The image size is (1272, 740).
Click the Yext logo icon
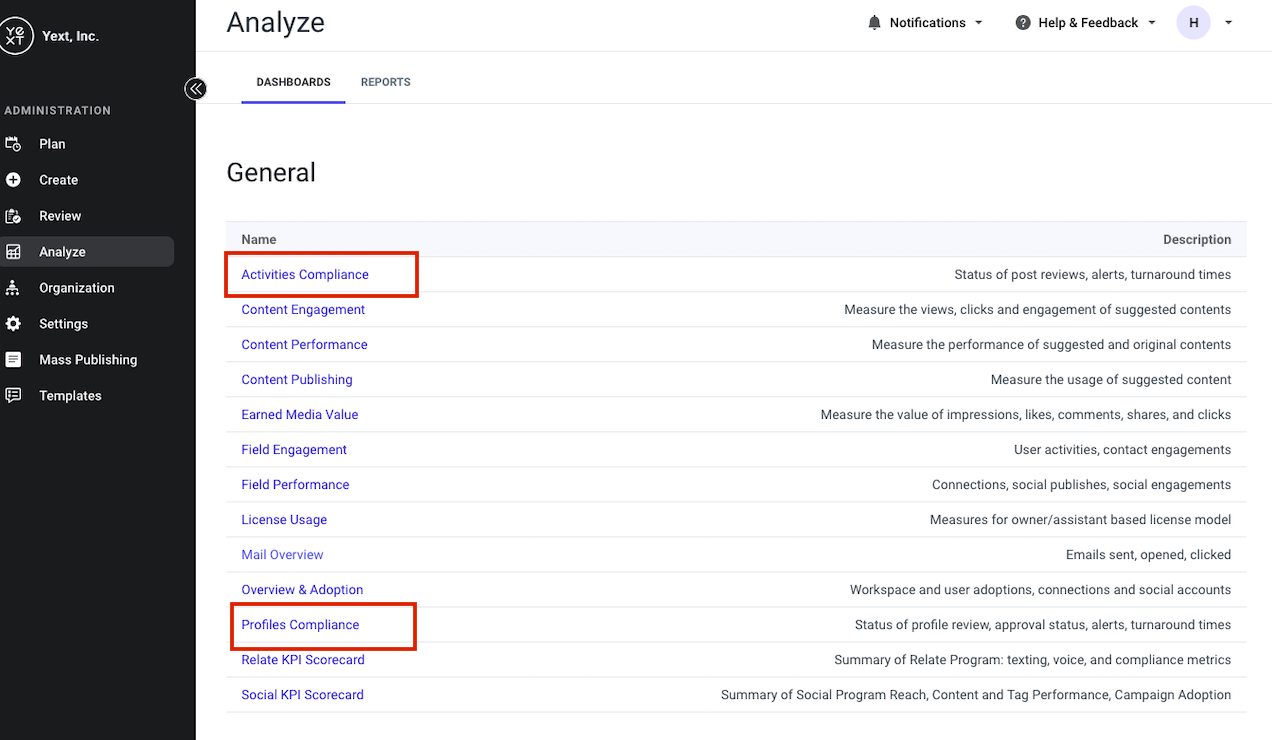pos(15,36)
